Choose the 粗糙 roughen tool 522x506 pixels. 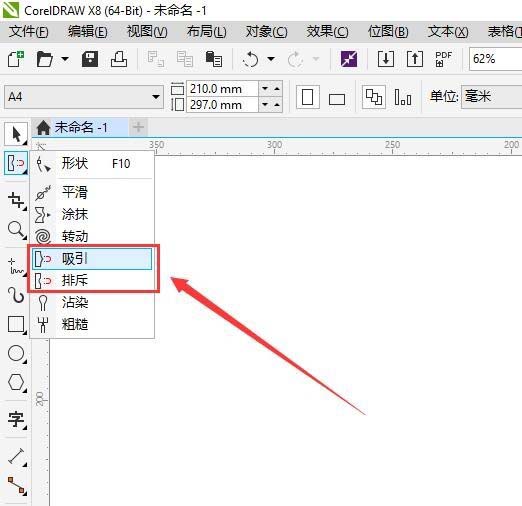[x=92, y=324]
